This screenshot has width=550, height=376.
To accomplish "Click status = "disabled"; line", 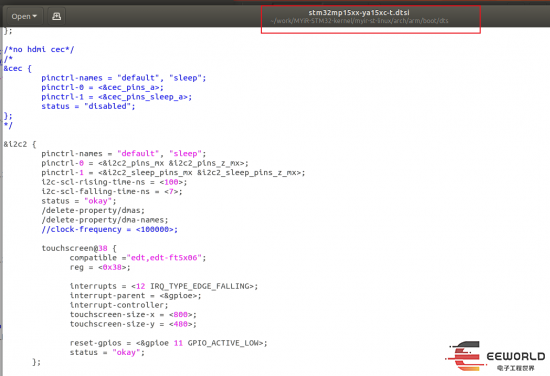I will coord(88,106).
